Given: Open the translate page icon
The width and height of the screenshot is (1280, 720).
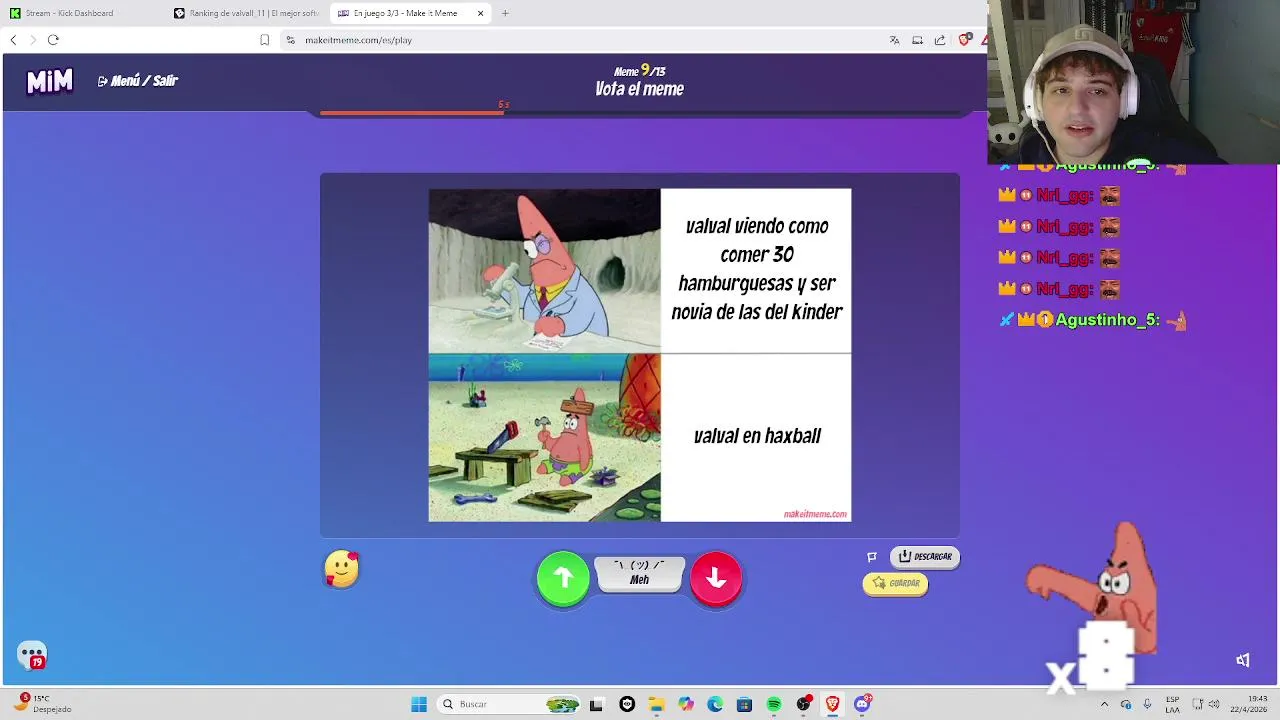Looking at the screenshot, I should pos(894,40).
